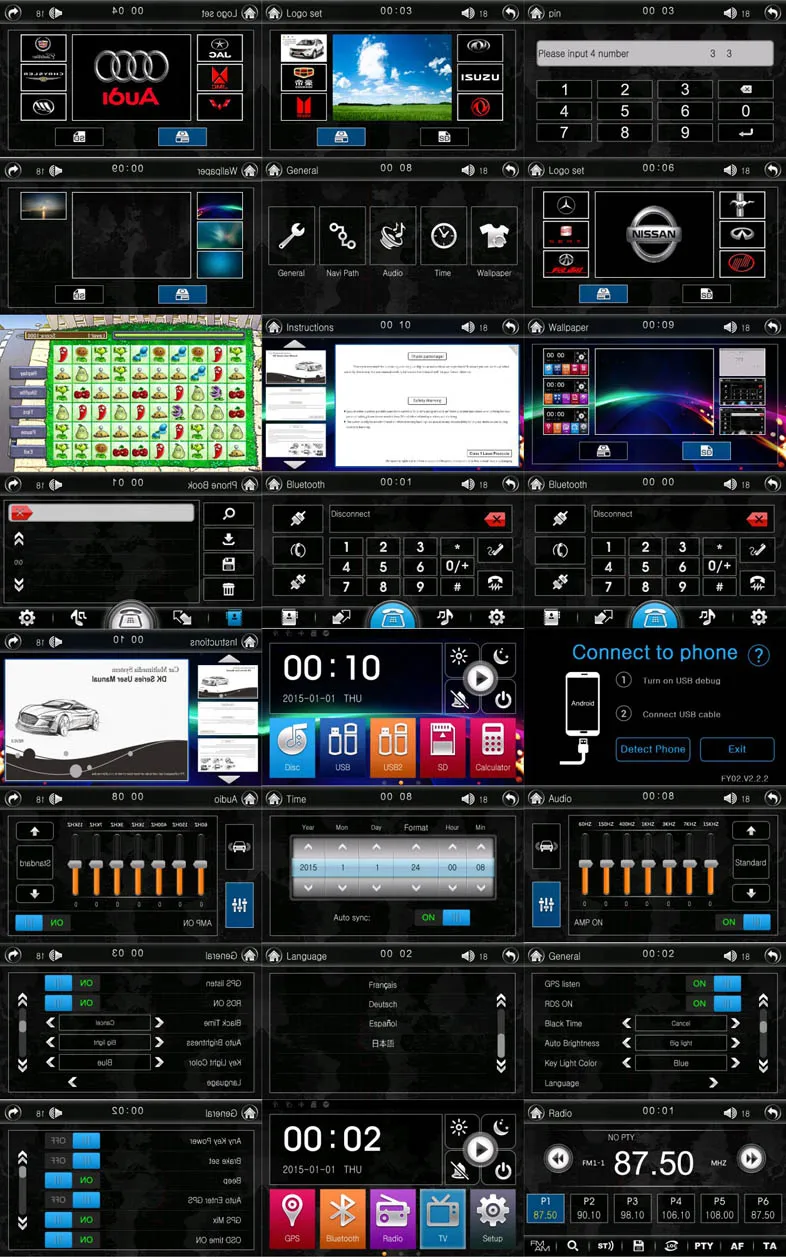This screenshot has height=1257, width=786.
Task: Click the sun brightness icon on the home screen showing 00:10
Action: [459, 656]
